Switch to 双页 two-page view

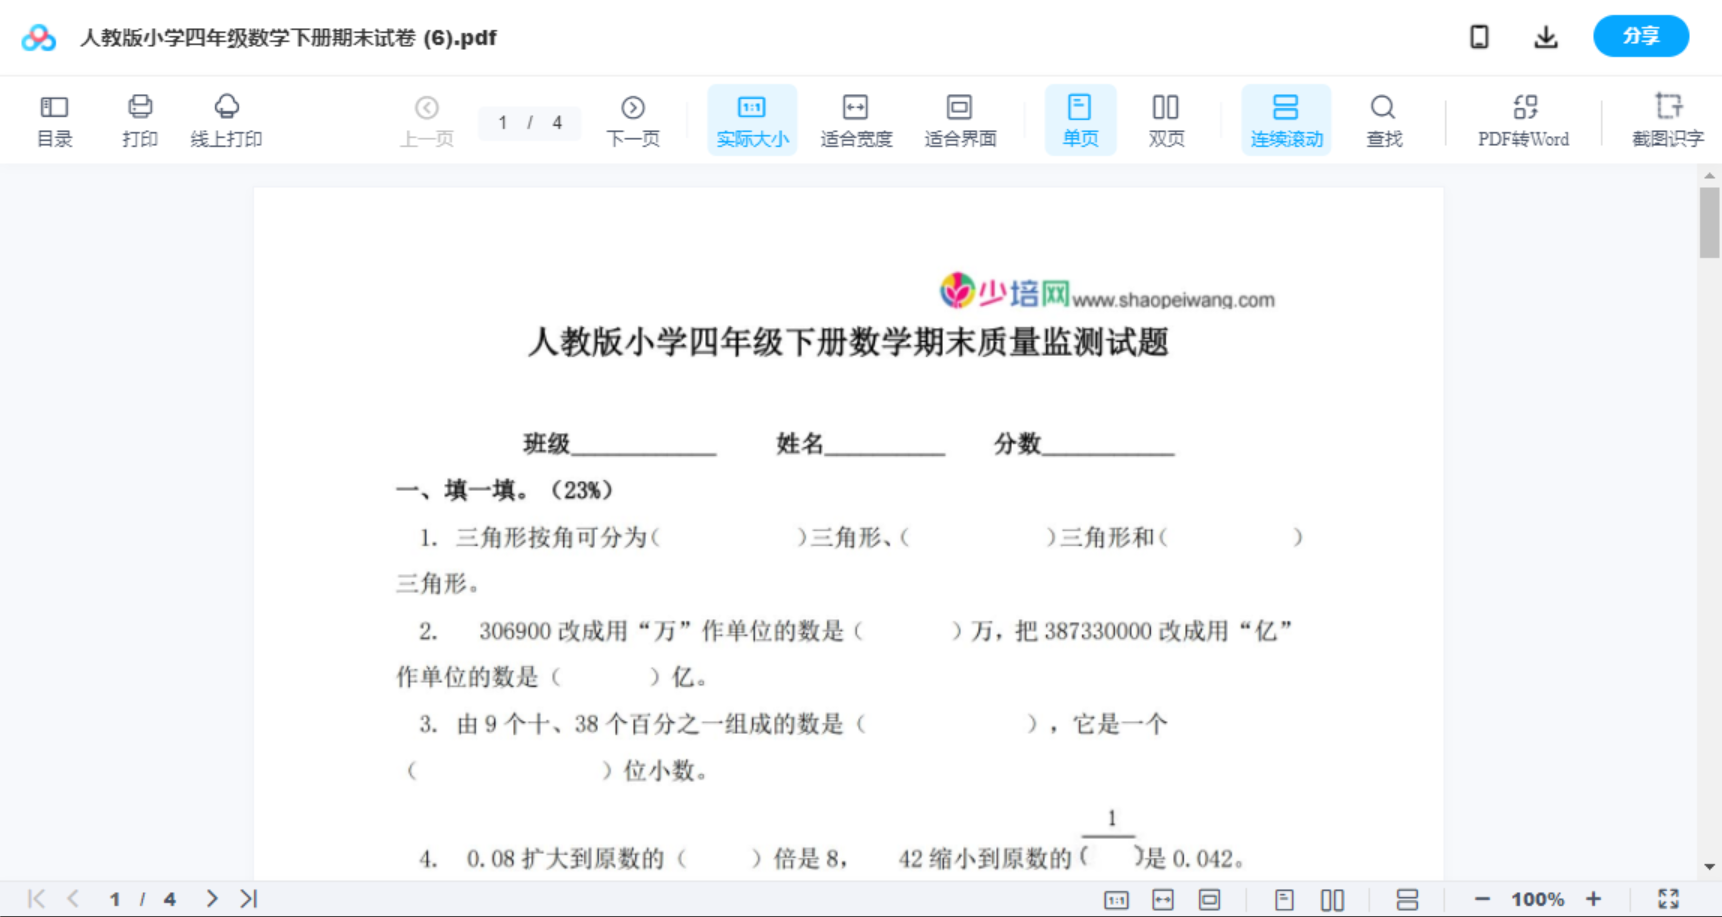1166,119
